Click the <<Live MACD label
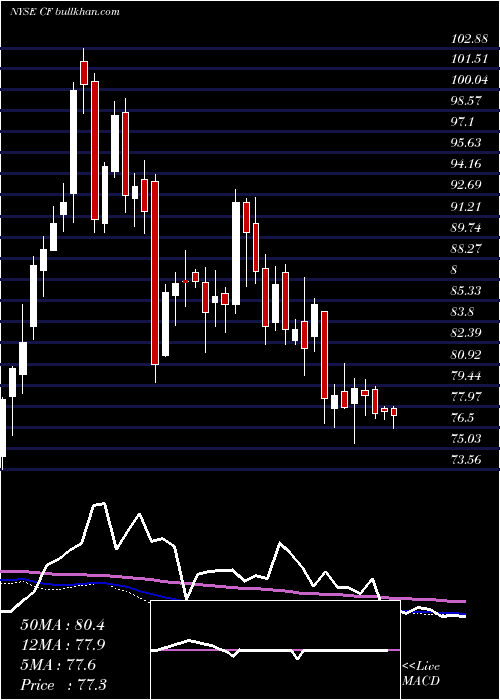The image size is (500, 700). [421, 674]
